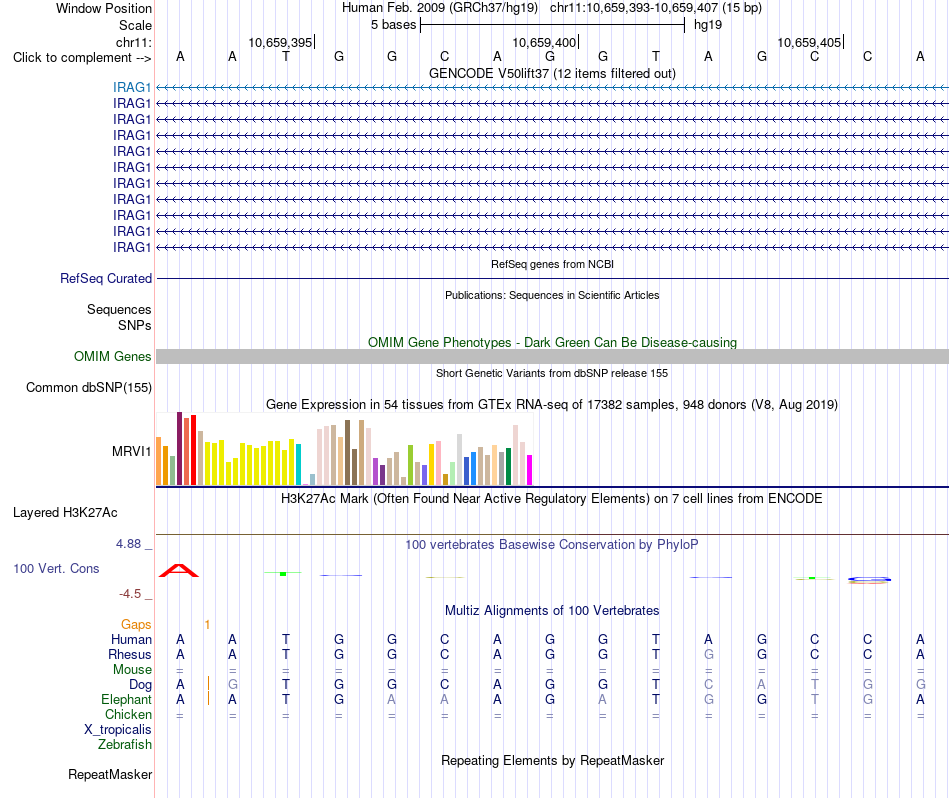
Task: Click the dark green bar in GTEx chart
Action: click(508, 467)
